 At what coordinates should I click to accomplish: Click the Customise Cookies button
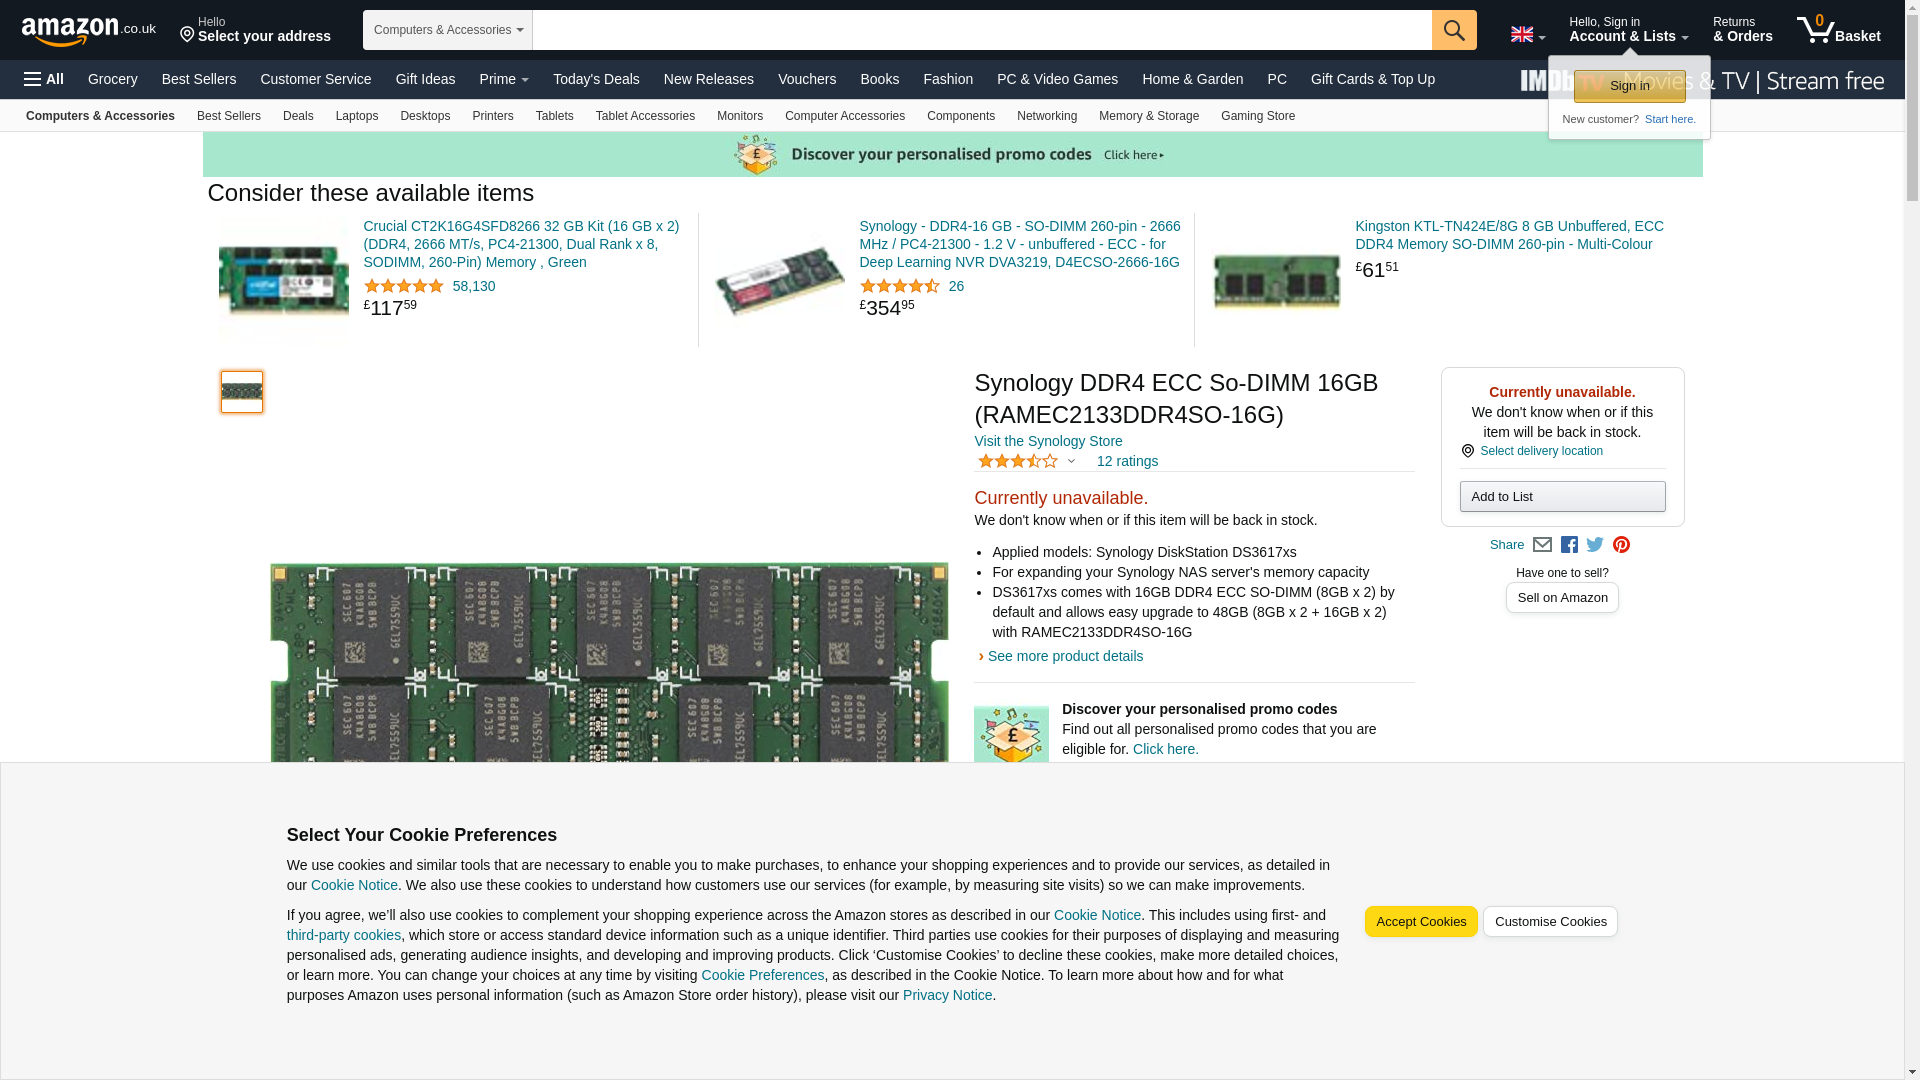click(1549, 921)
